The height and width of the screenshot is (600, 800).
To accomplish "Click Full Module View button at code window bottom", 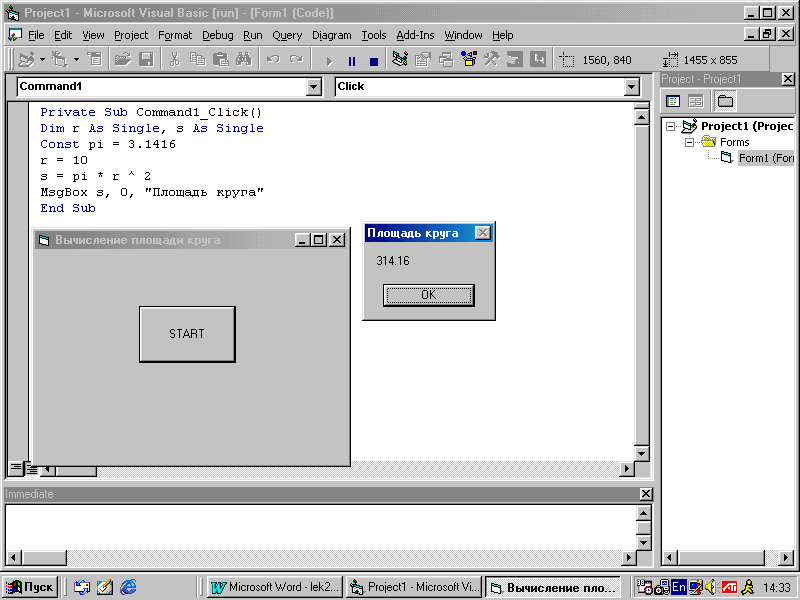I will 31,469.
